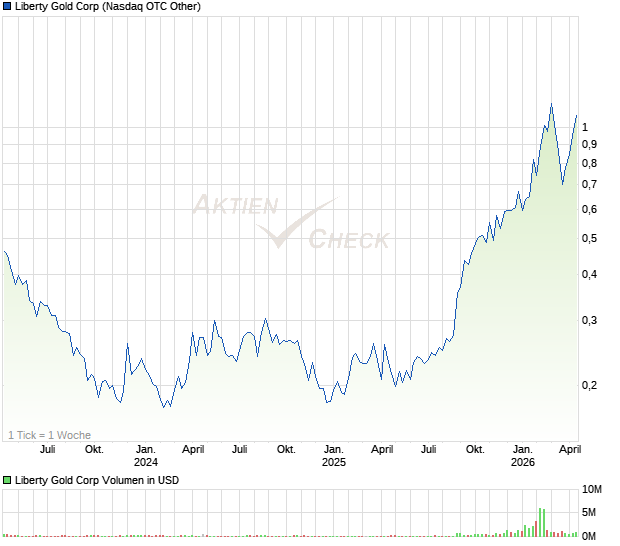Click the 10M volume axis label
Image resolution: width=620 pixels, height=546 pixels.
pos(592,490)
